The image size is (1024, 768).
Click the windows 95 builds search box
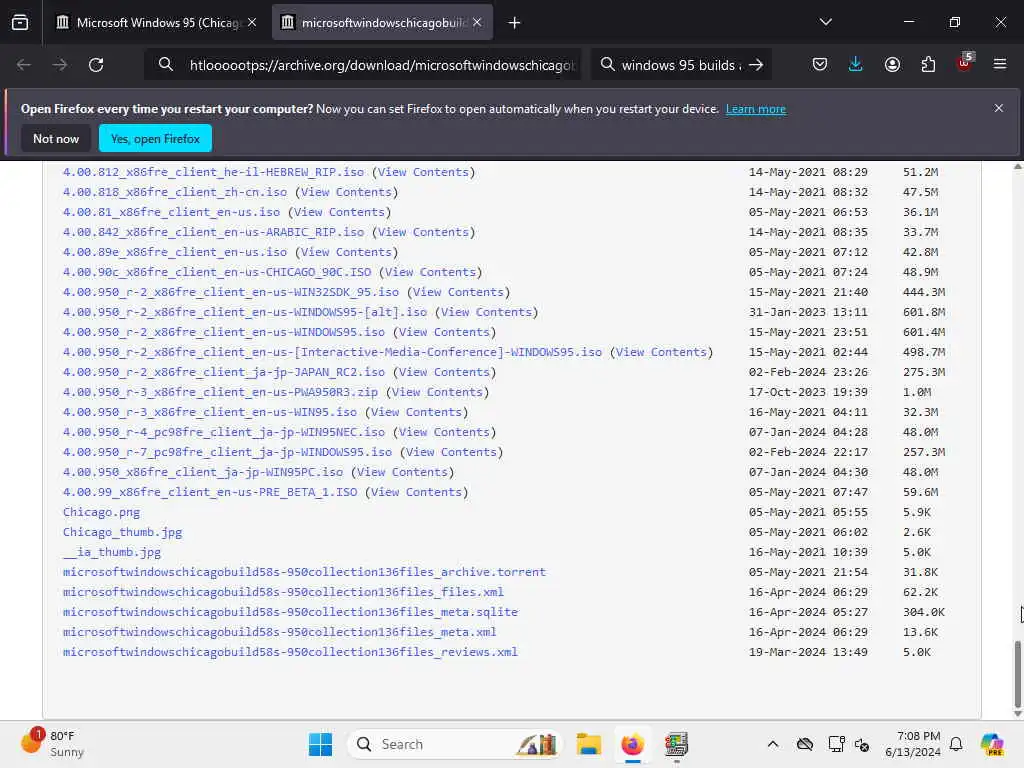coord(680,65)
